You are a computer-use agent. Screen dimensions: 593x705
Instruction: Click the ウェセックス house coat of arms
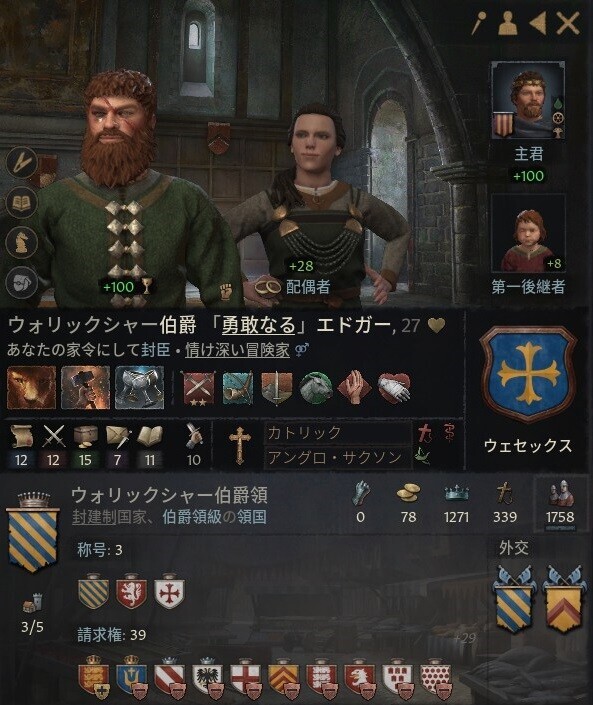pyautogui.click(x=528, y=375)
